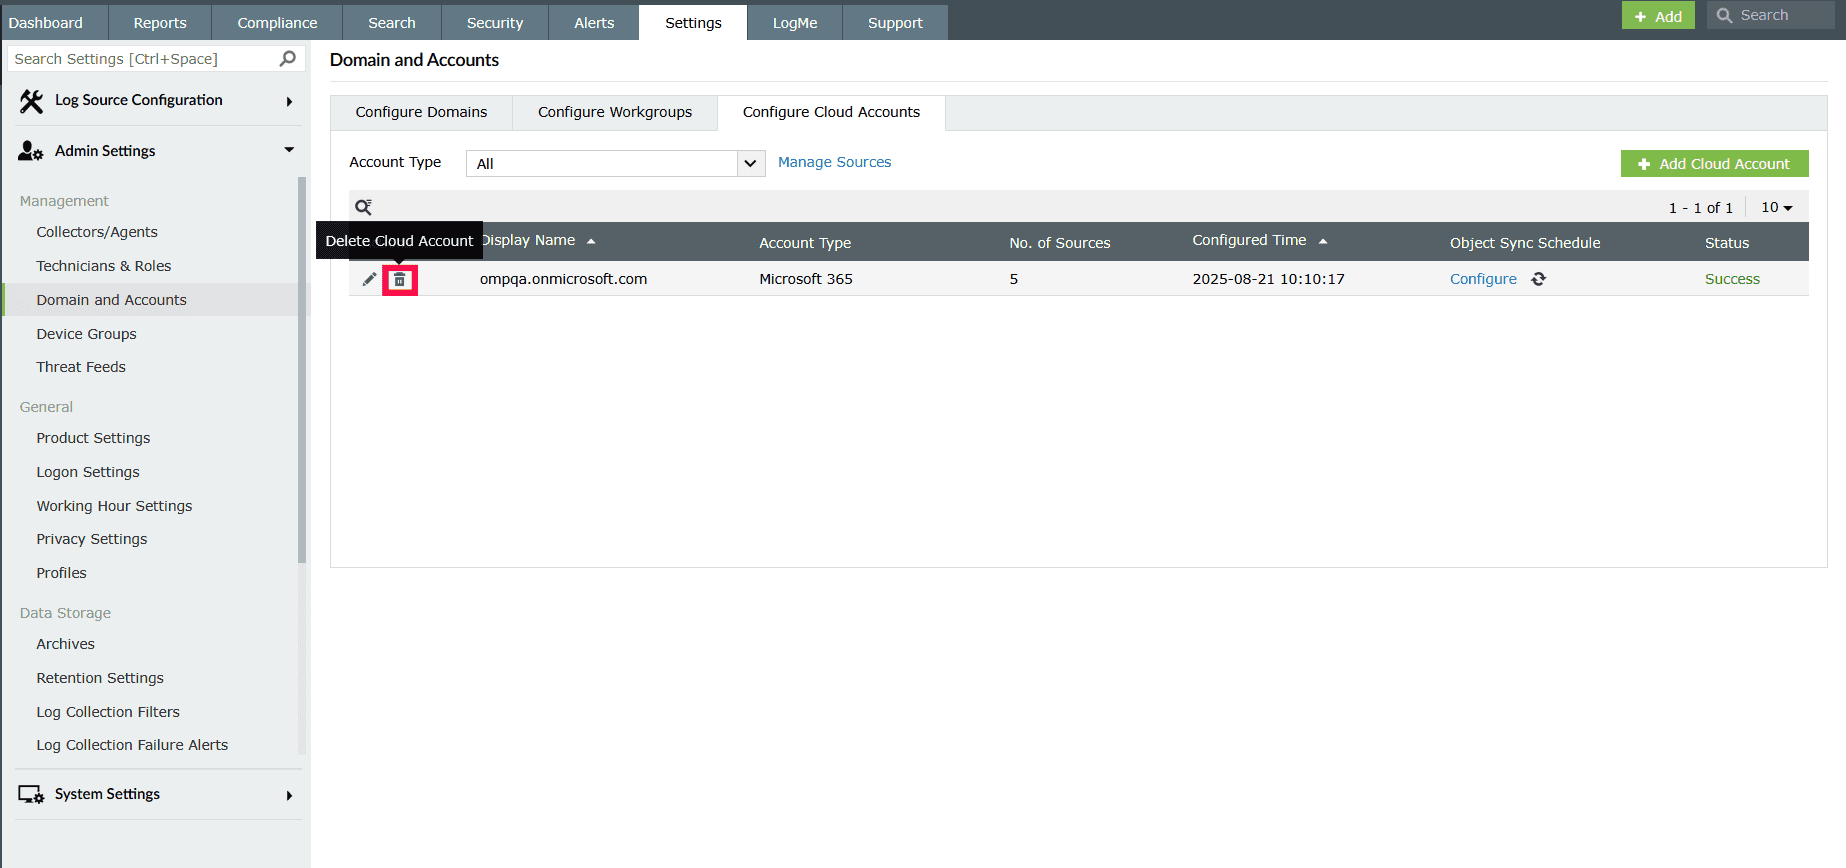This screenshot has height=868, width=1846.
Task: Open Threat Feeds
Action: pos(81,367)
